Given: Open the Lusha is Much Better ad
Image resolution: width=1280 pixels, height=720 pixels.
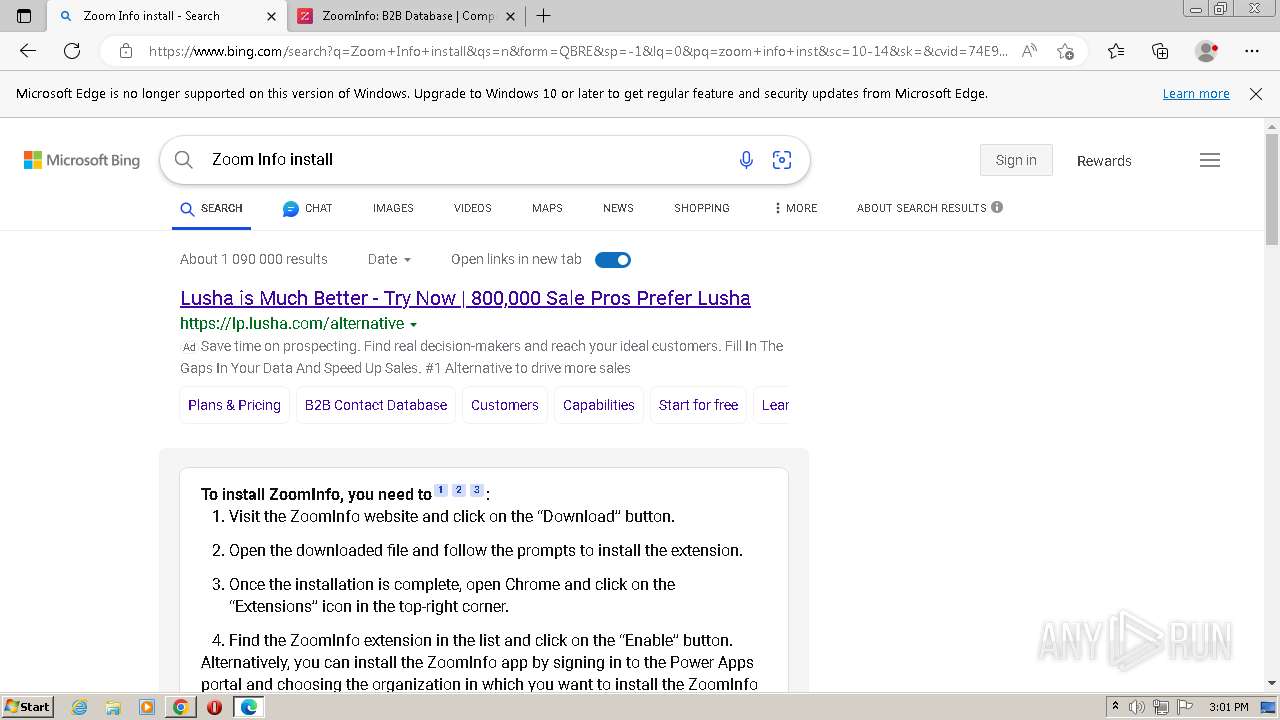Looking at the screenshot, I should click(x=465, y=298).
